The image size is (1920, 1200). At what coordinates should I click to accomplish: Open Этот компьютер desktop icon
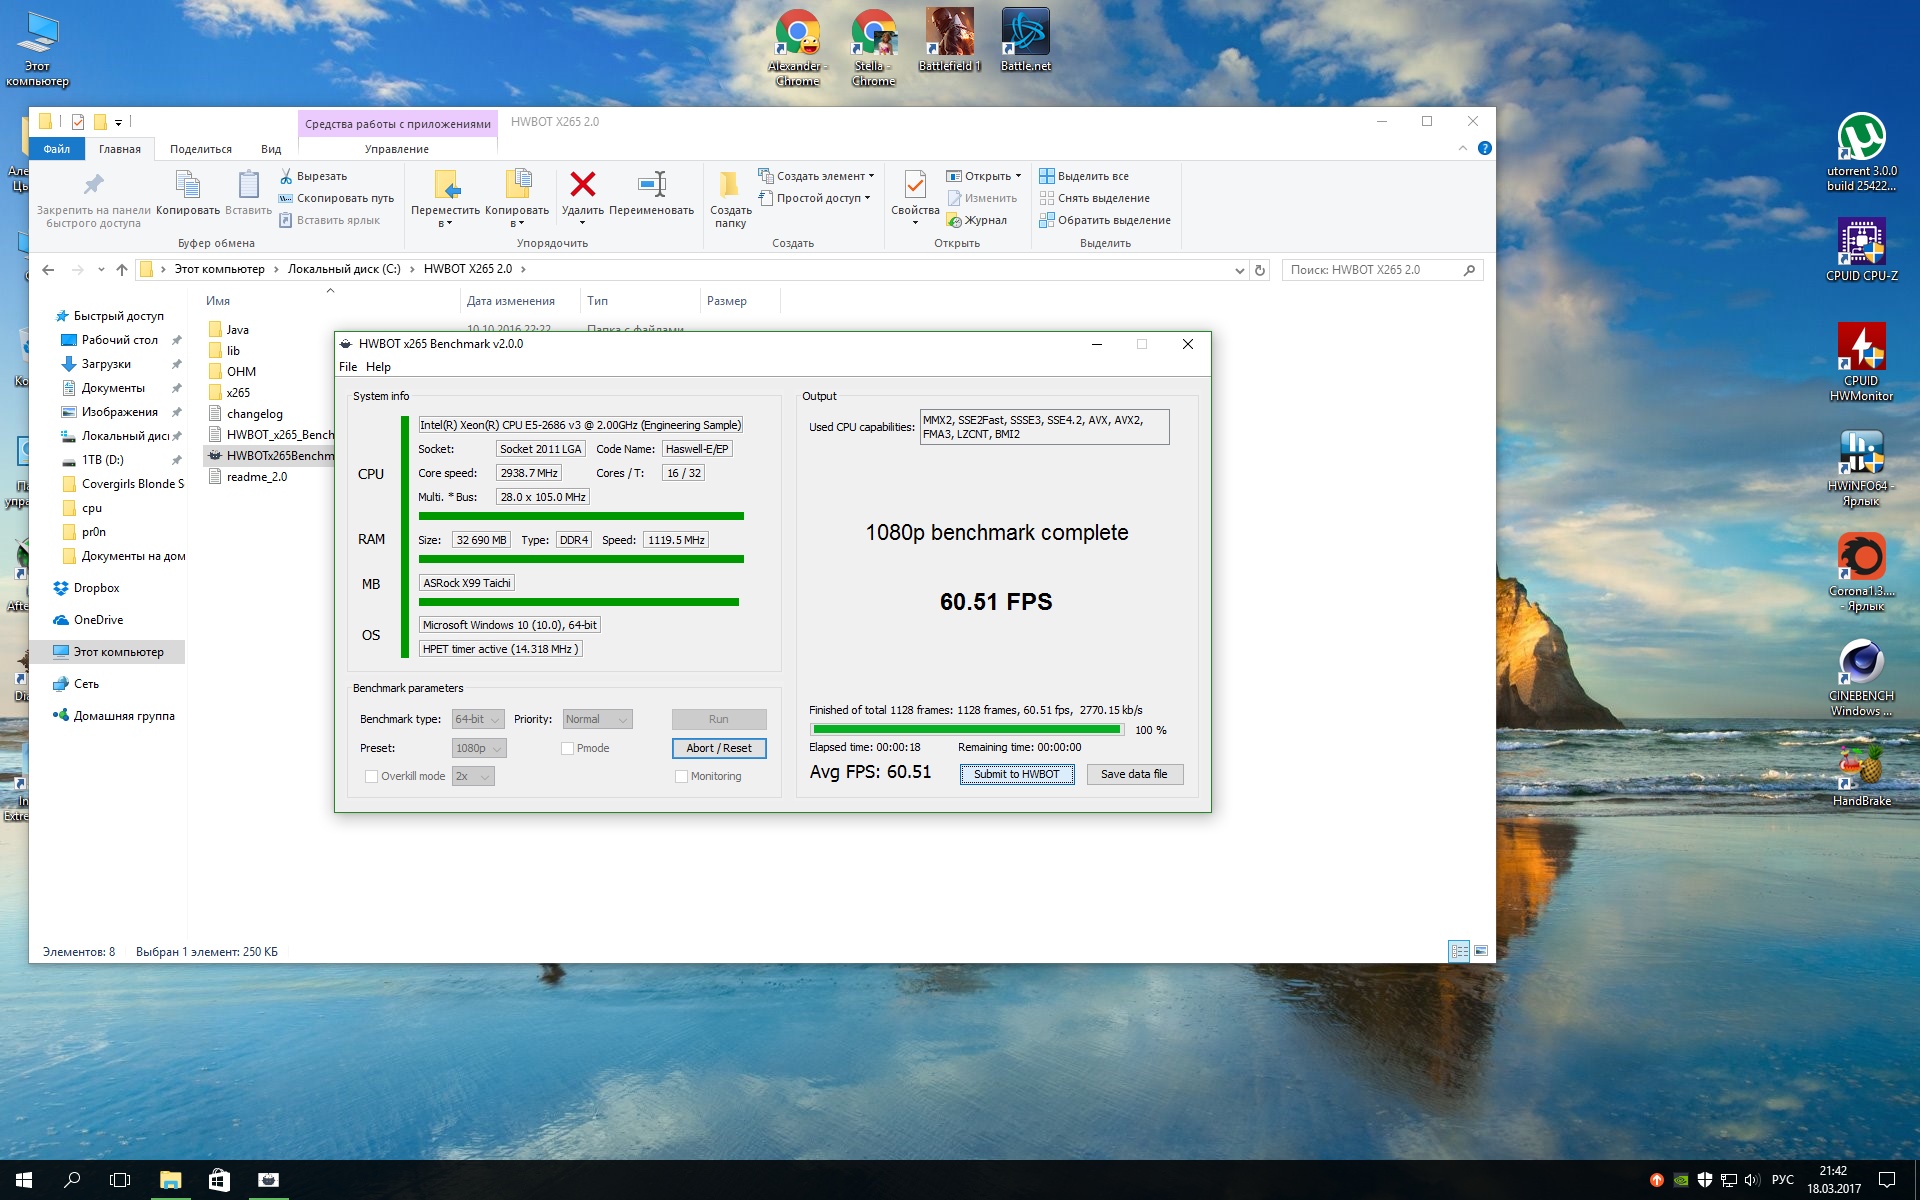point(38,48)
